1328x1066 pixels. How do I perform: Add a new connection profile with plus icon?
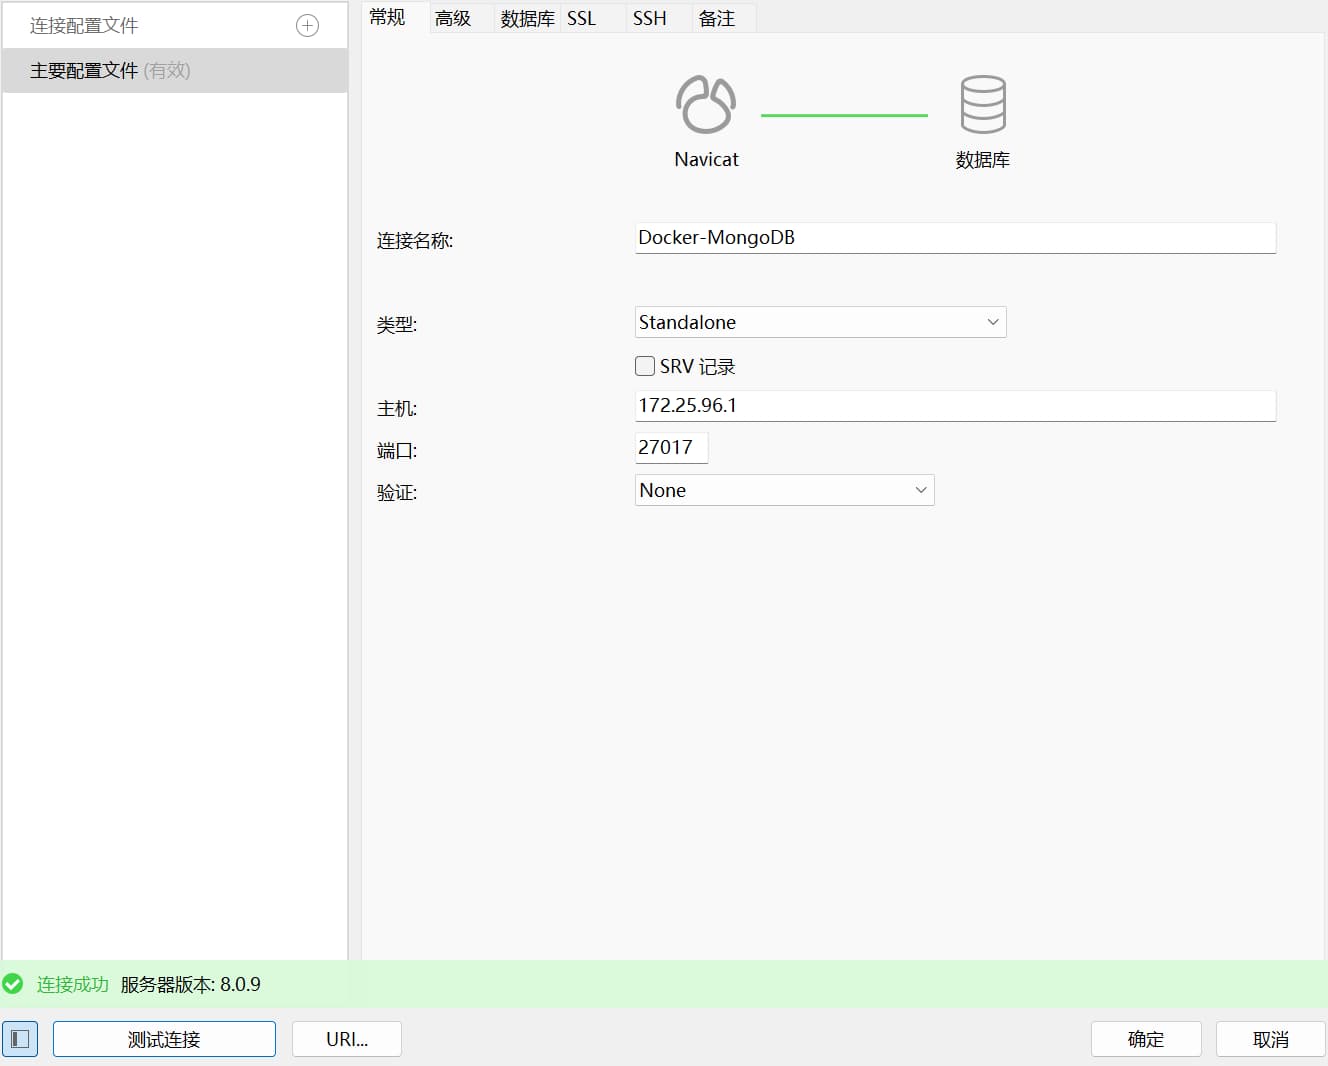(x=308, y=26)
